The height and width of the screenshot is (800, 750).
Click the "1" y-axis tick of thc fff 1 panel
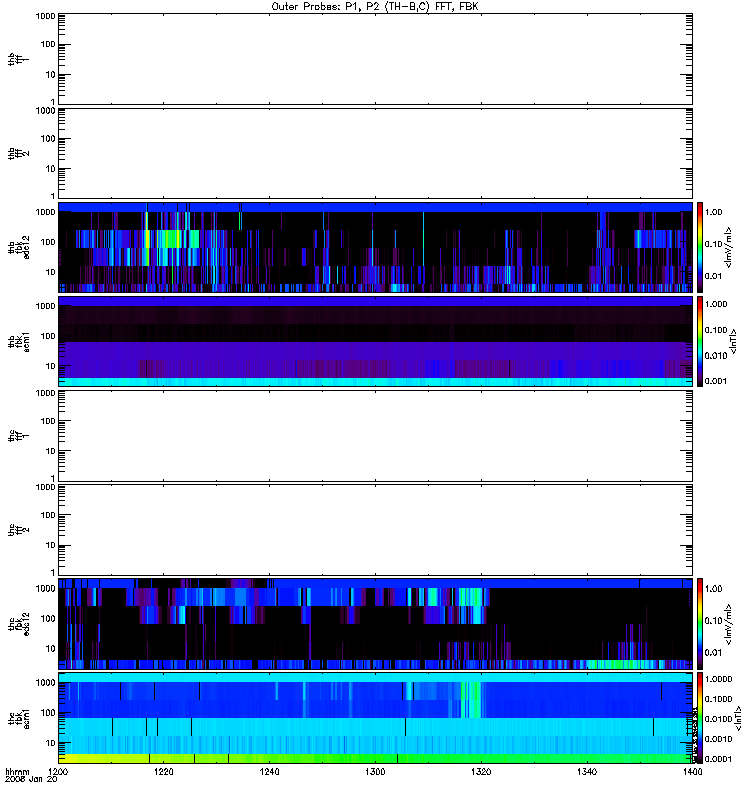(53, 479)
